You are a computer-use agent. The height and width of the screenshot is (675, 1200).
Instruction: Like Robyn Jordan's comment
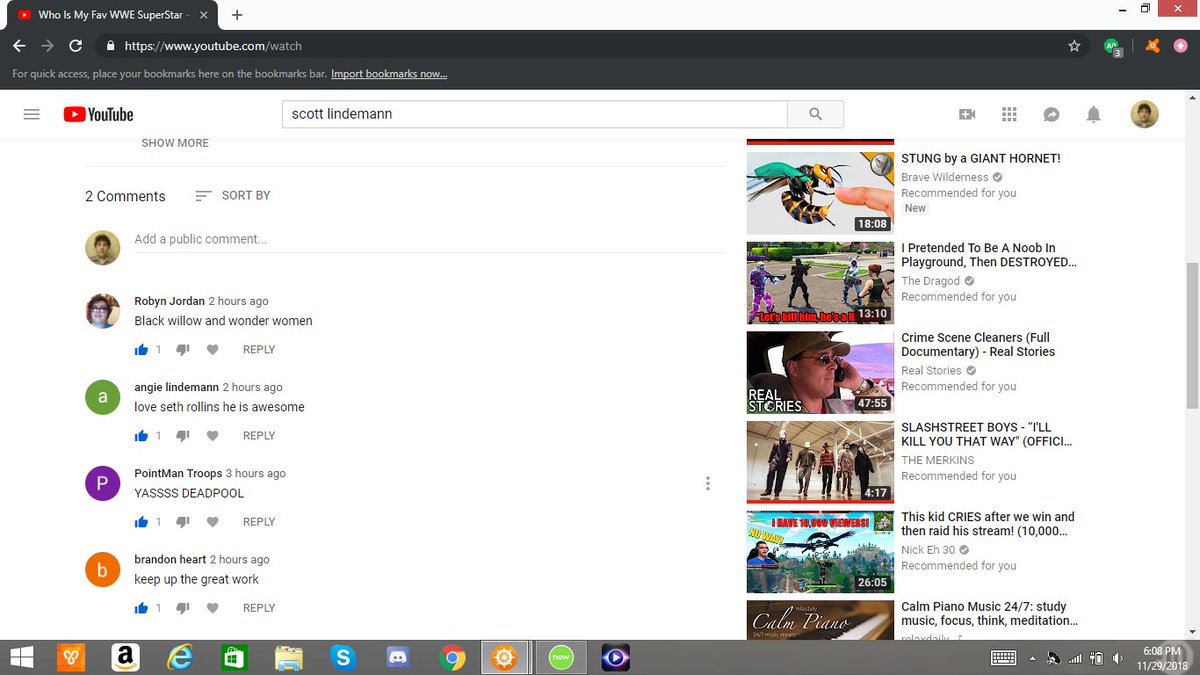click(x=141, y=350)
